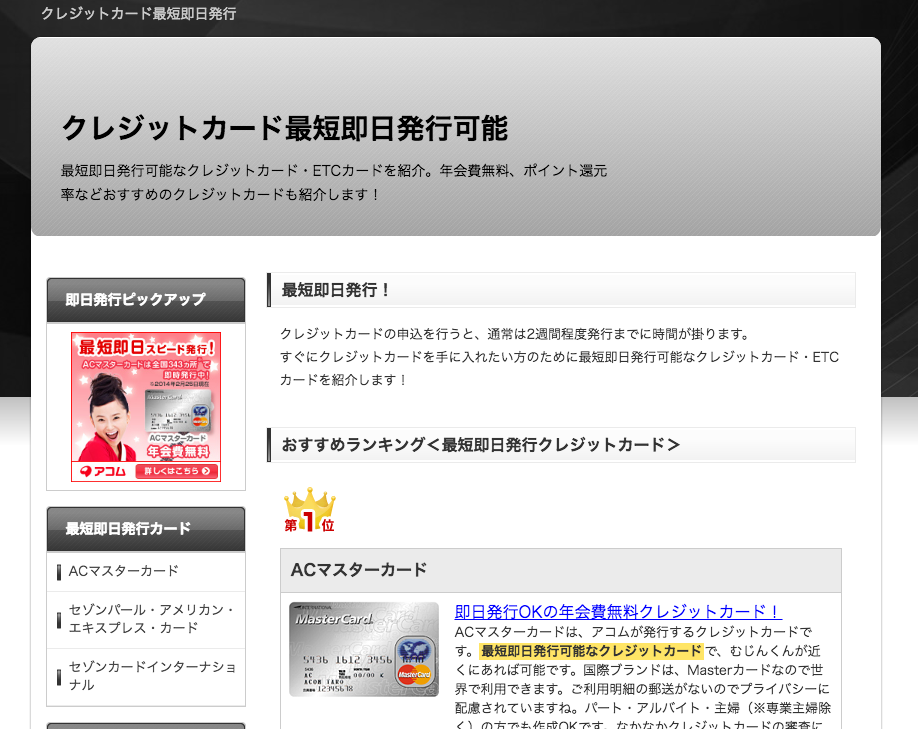
Task: Click the first-place crown ranking icon
Action: coord(310,510)
